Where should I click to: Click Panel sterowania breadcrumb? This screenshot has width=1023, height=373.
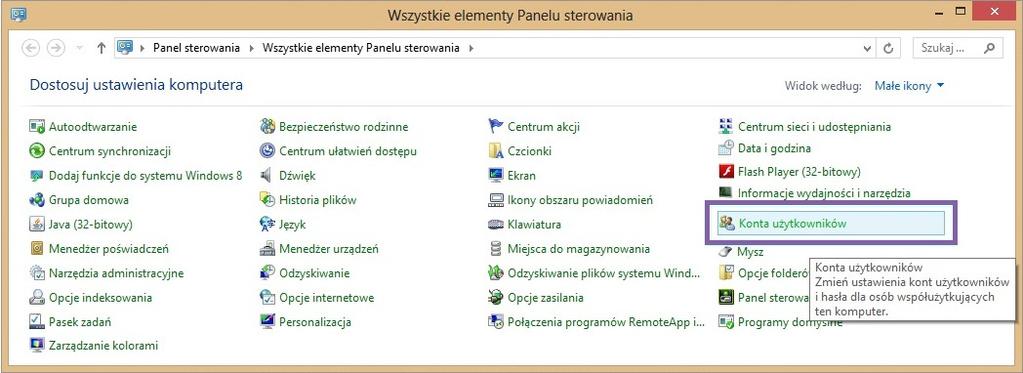(196, 48)
